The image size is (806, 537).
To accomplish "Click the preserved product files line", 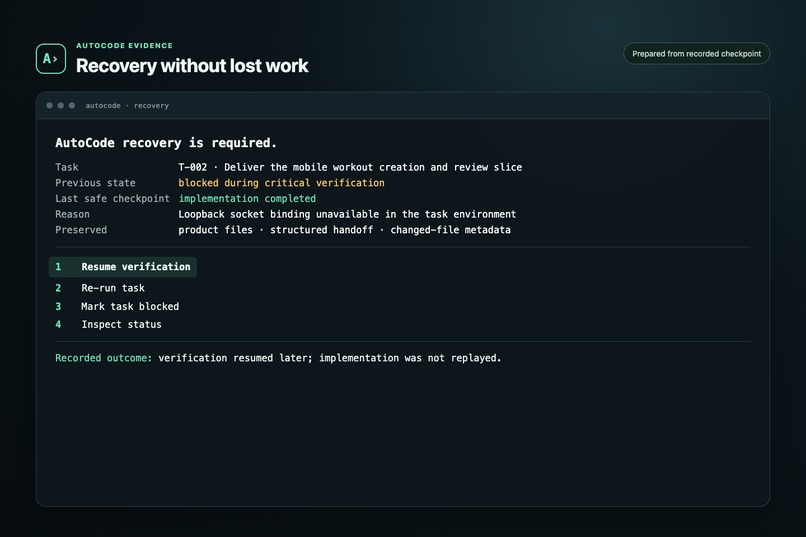I will click(344, 230).
